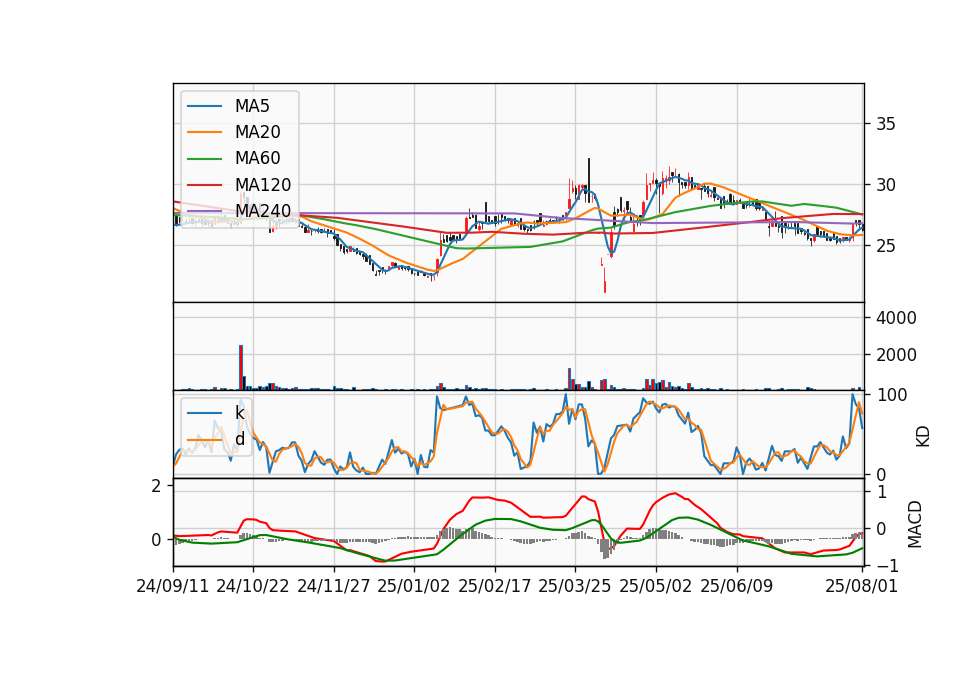Image resolution: width=960 pixels, height=690 pixels.
Task: Click the MA120 legend label
Action: [x=263, y=185]
